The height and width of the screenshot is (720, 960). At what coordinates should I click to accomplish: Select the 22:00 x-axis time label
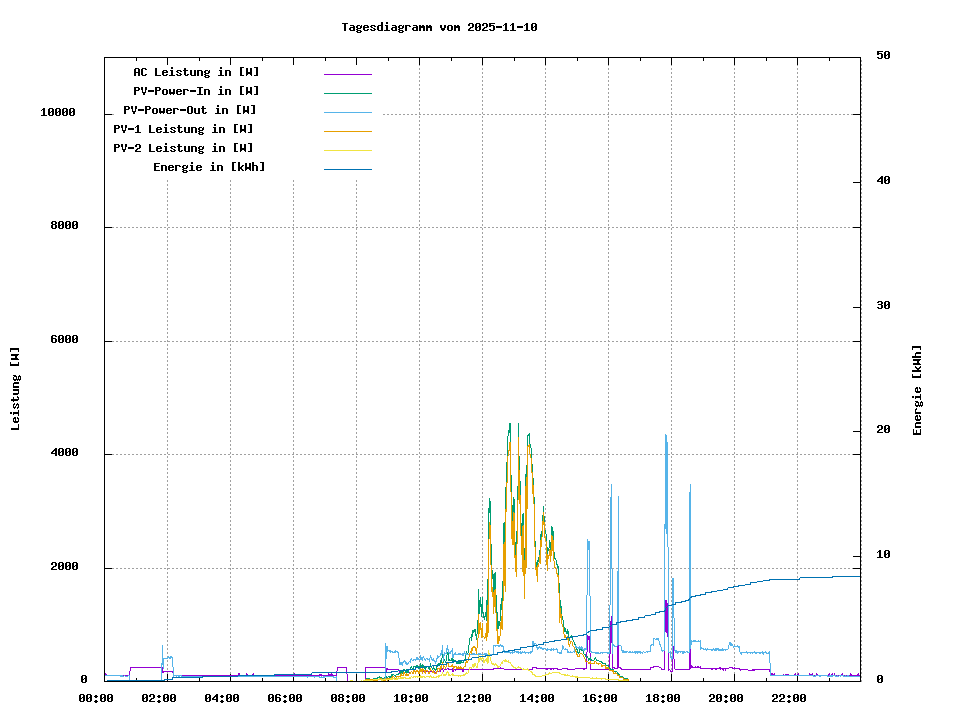pyautogui.click(x=789, y=698)
